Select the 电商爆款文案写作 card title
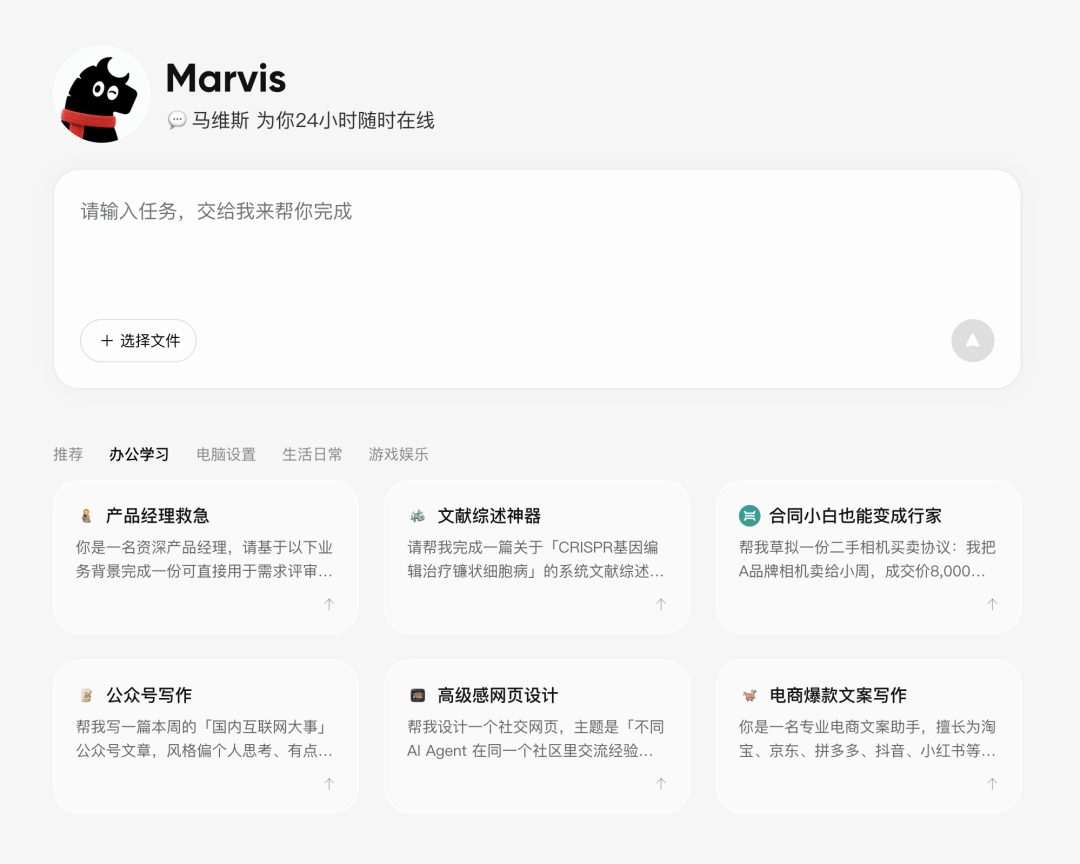This screenshot has width=1080, height=864. click(838, 695)
